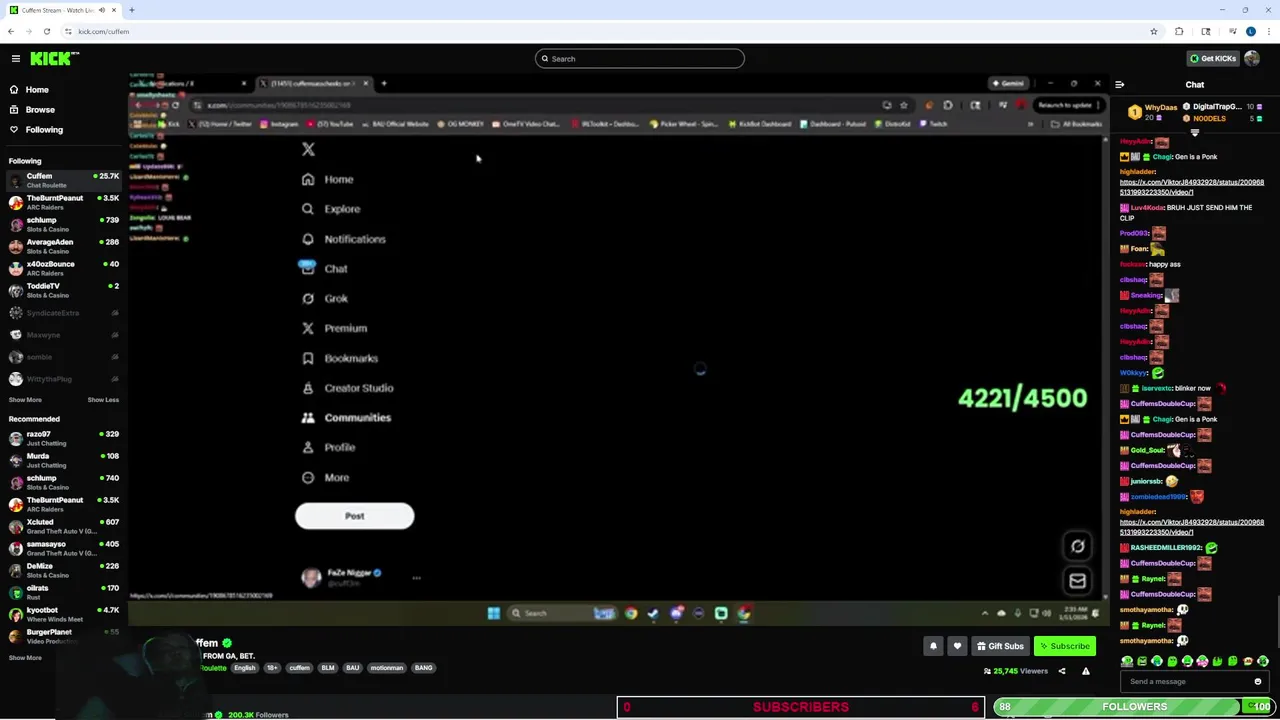1280x720 pixels.
Task: Click the Gift Subs button
Action: 1000,646
